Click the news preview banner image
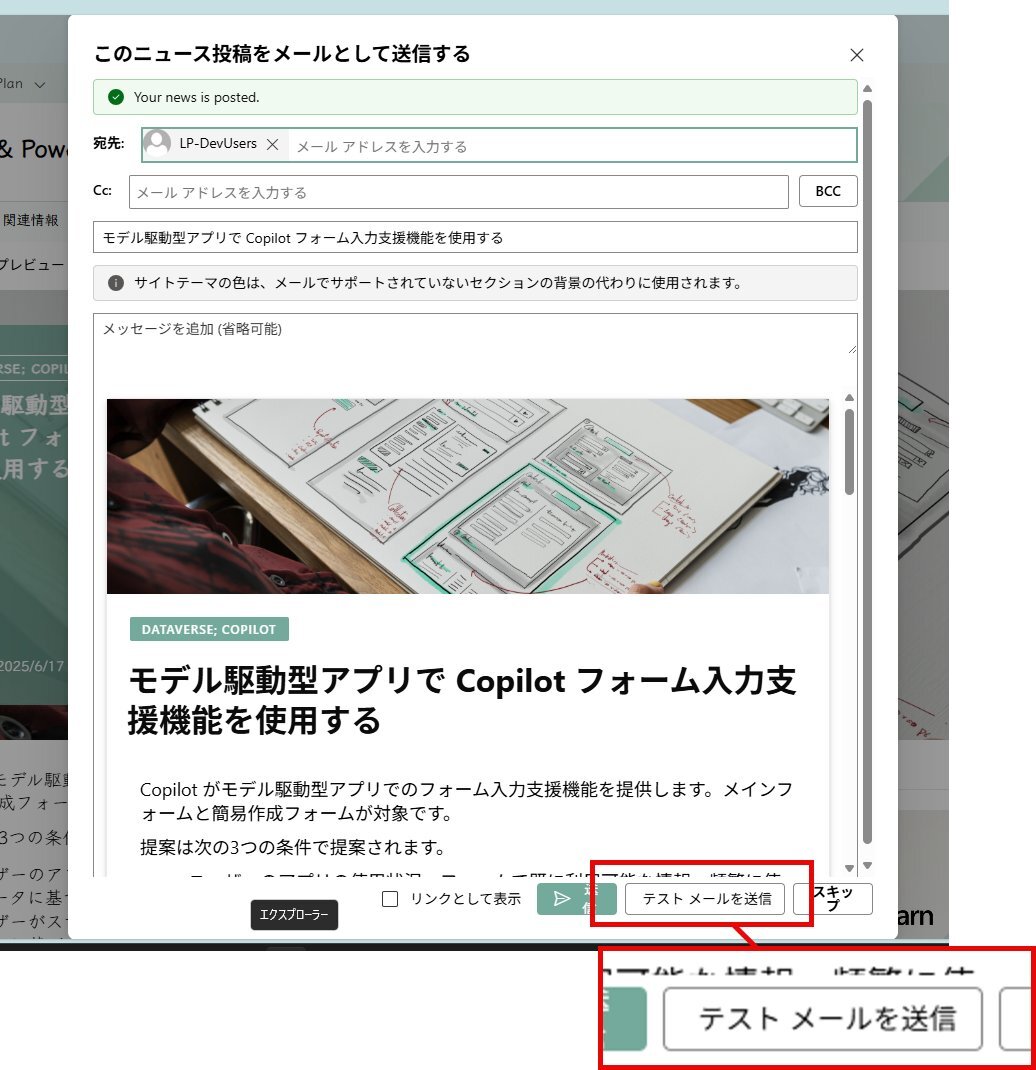This screenshot has width=1036, height=1070. coord(468,496)
